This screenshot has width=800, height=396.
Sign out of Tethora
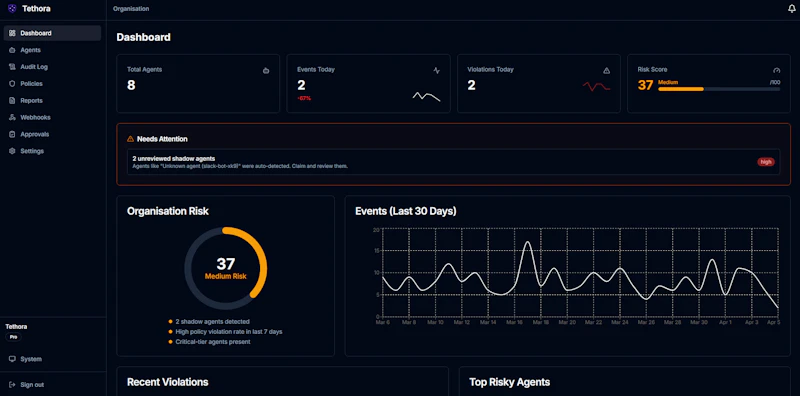point(53,385)
